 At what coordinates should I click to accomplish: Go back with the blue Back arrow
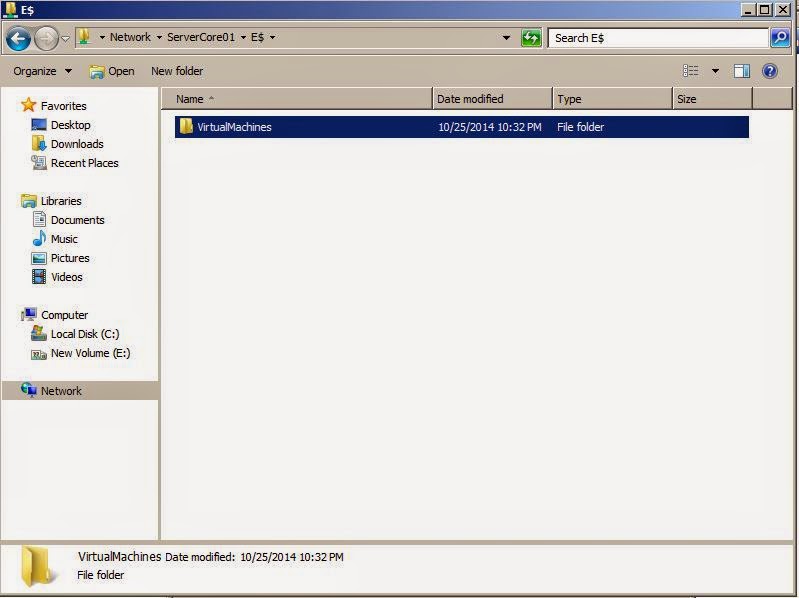[18, 38]
